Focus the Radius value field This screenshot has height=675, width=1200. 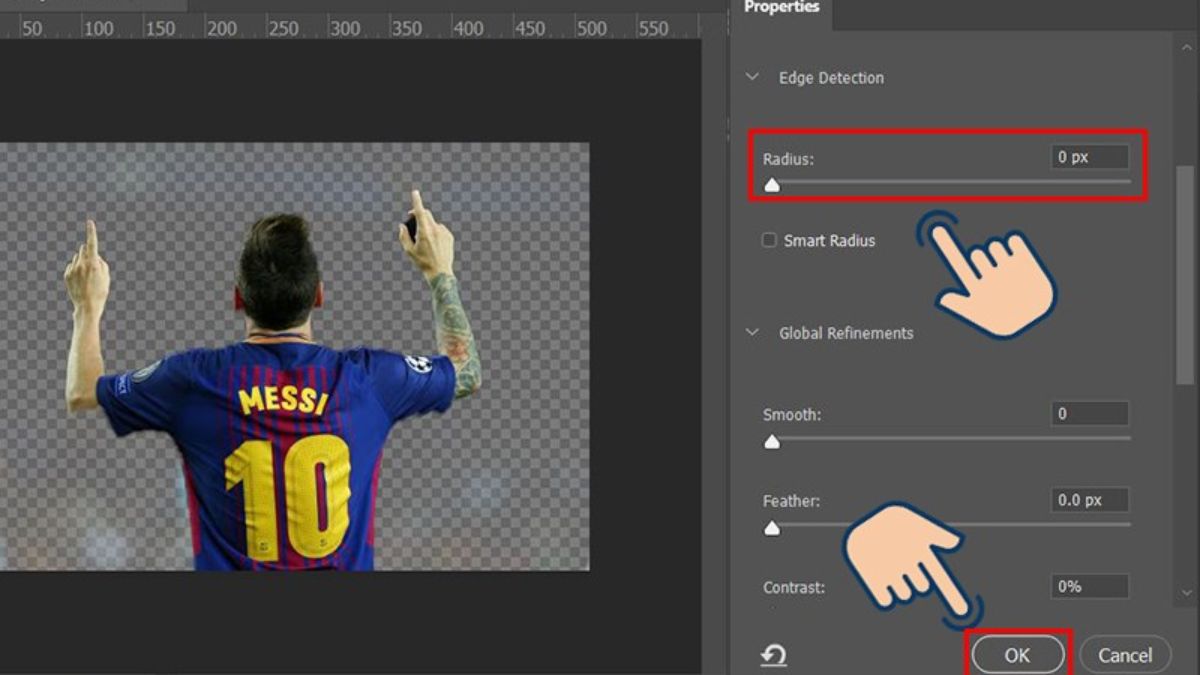coord(1089,157)
